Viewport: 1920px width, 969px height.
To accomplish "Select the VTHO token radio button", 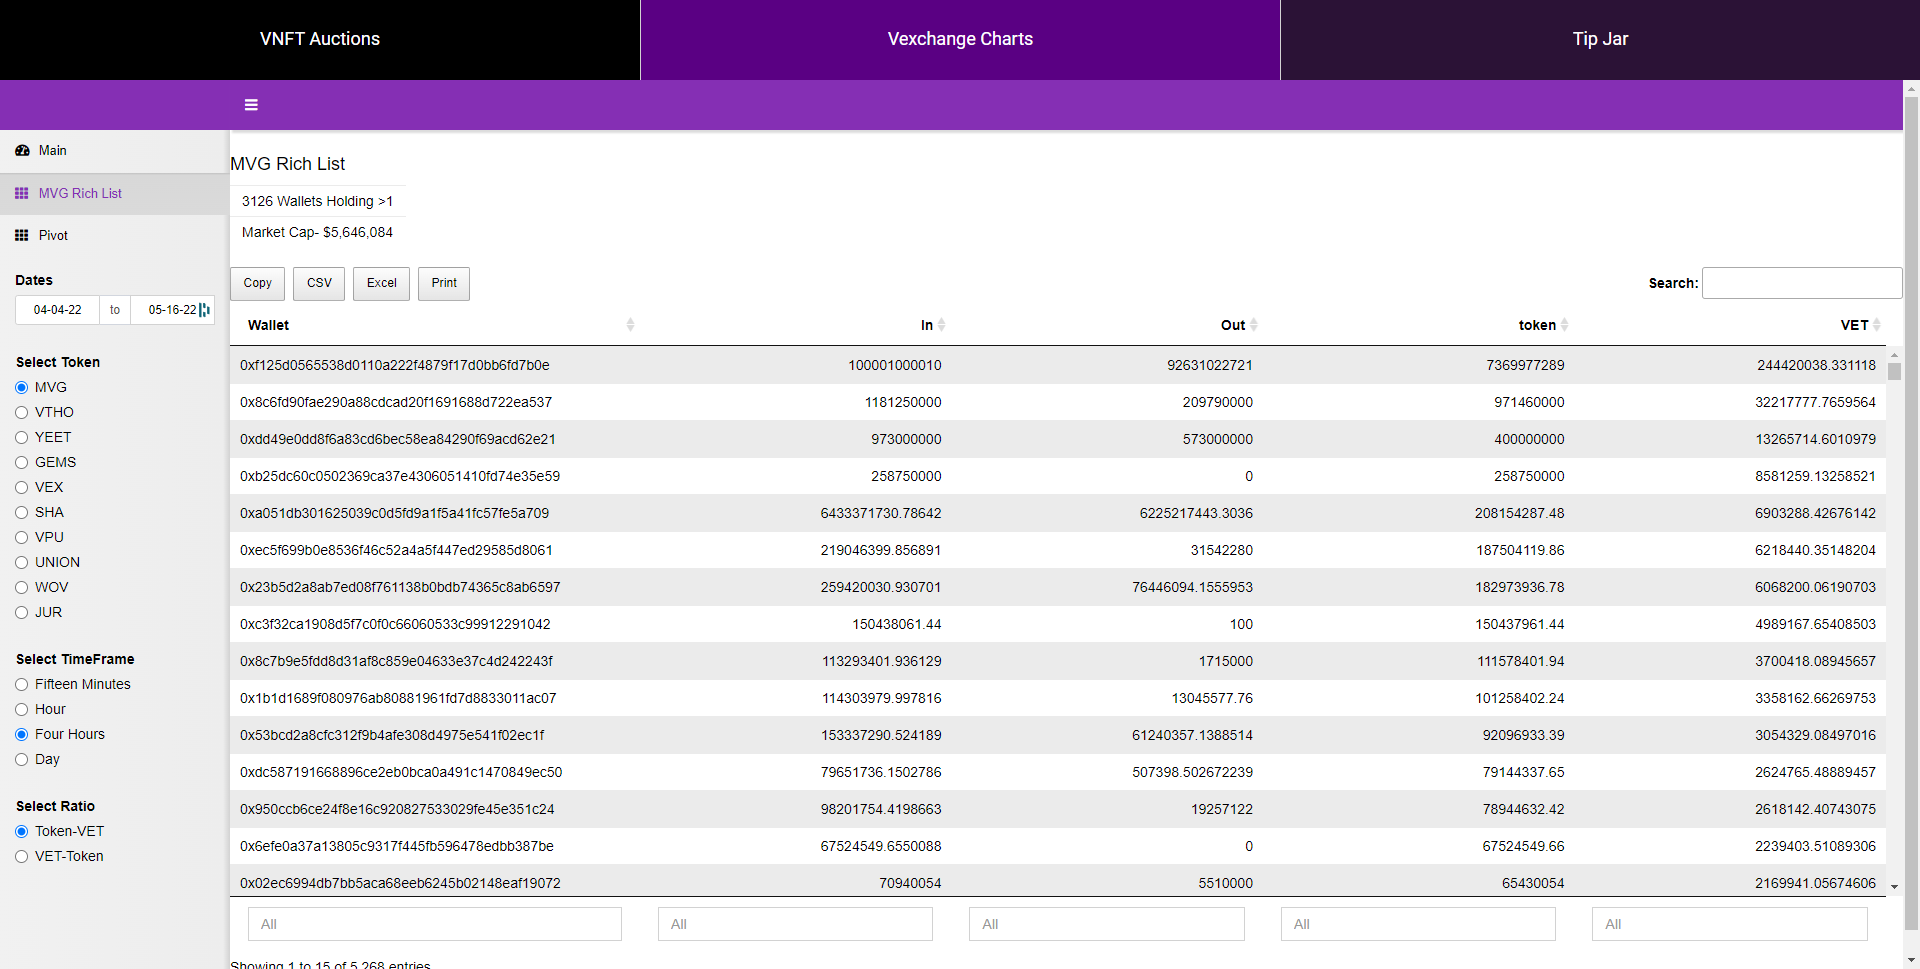I will tap(21, 413).
